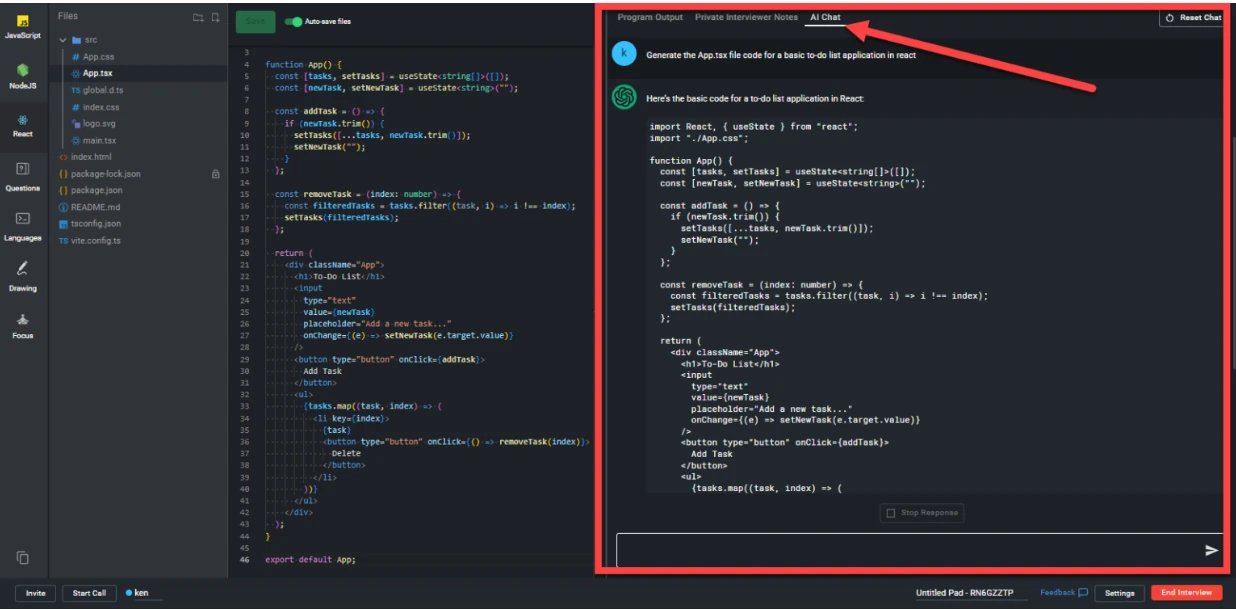Click the user prompt text in chat
This screenshot has height=610, width=1236.
781,55
